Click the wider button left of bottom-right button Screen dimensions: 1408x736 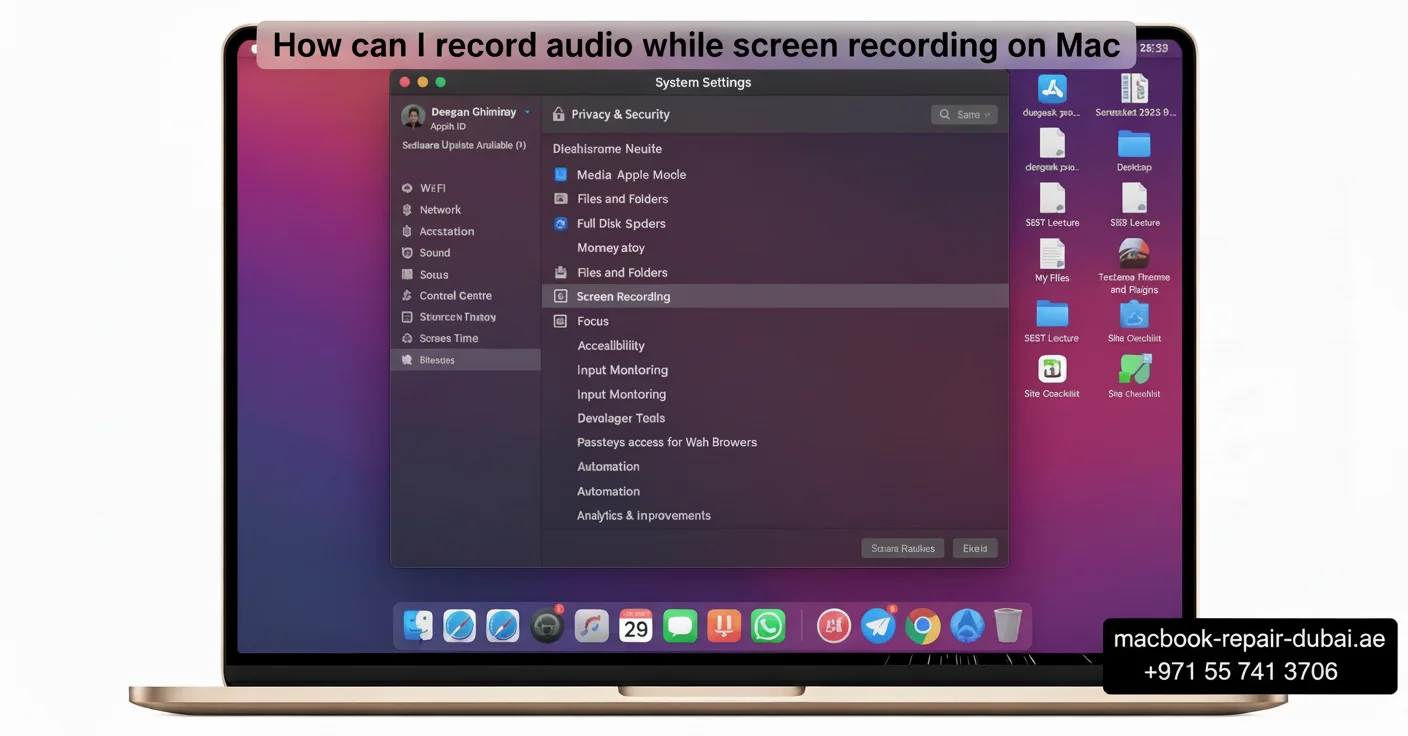click(x=902, y=548)
